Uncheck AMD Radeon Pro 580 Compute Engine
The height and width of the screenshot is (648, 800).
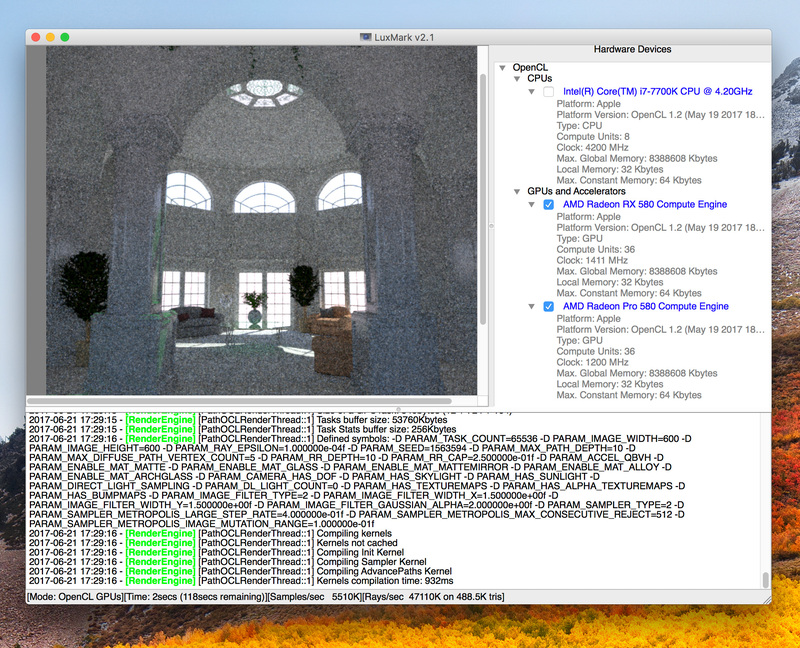click(x=548, y=307)
